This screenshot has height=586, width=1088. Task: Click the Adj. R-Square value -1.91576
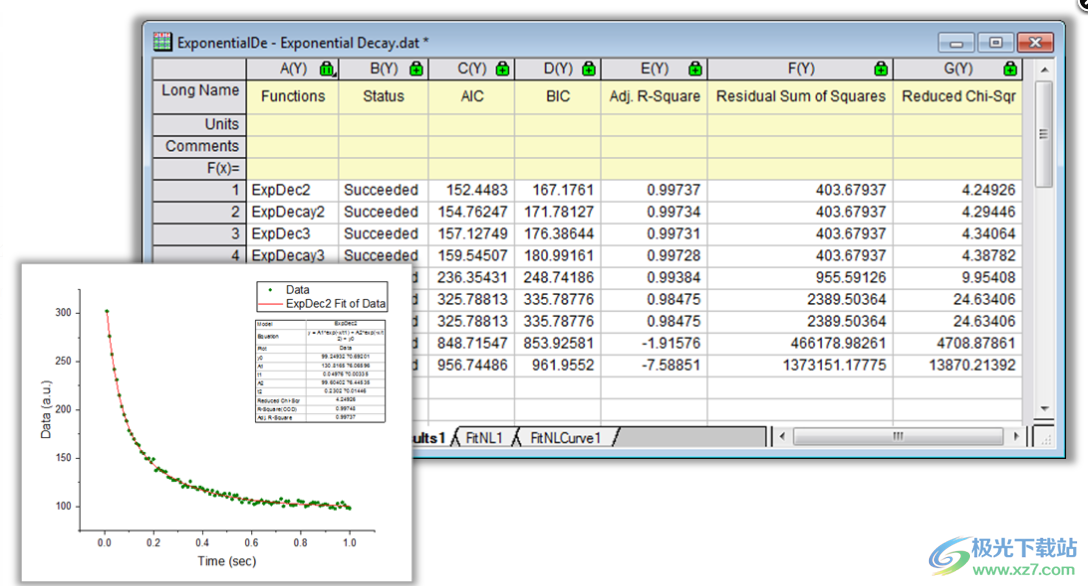click(654, 343)
